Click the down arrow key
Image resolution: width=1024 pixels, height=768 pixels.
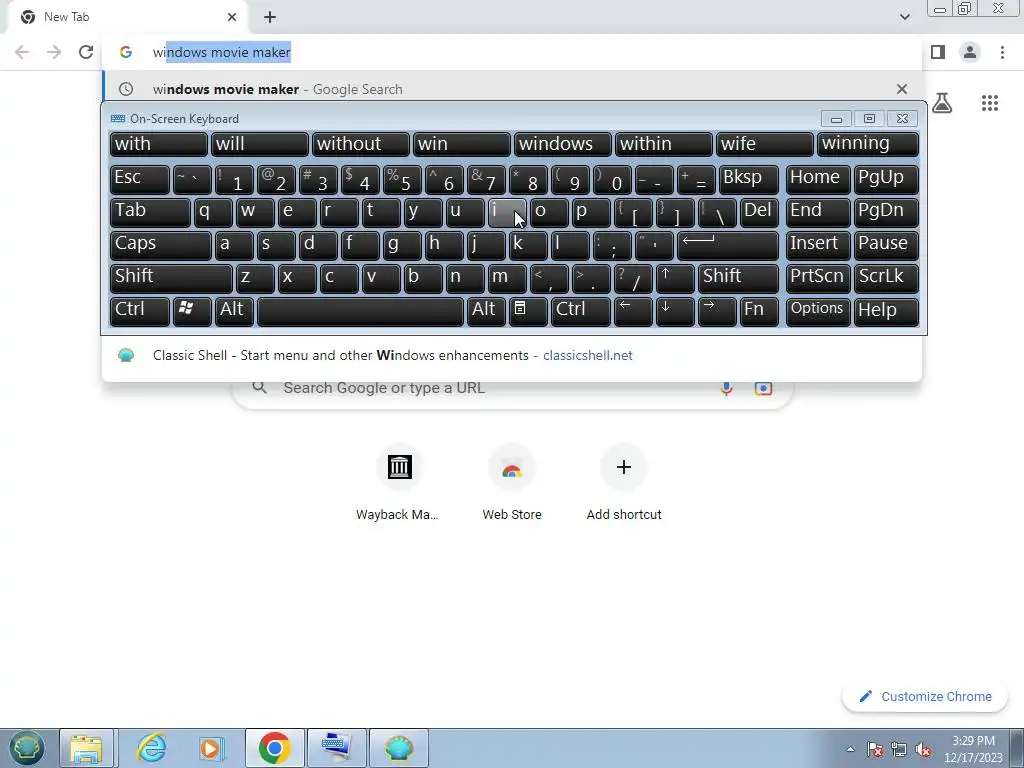(x=675, y=312)
